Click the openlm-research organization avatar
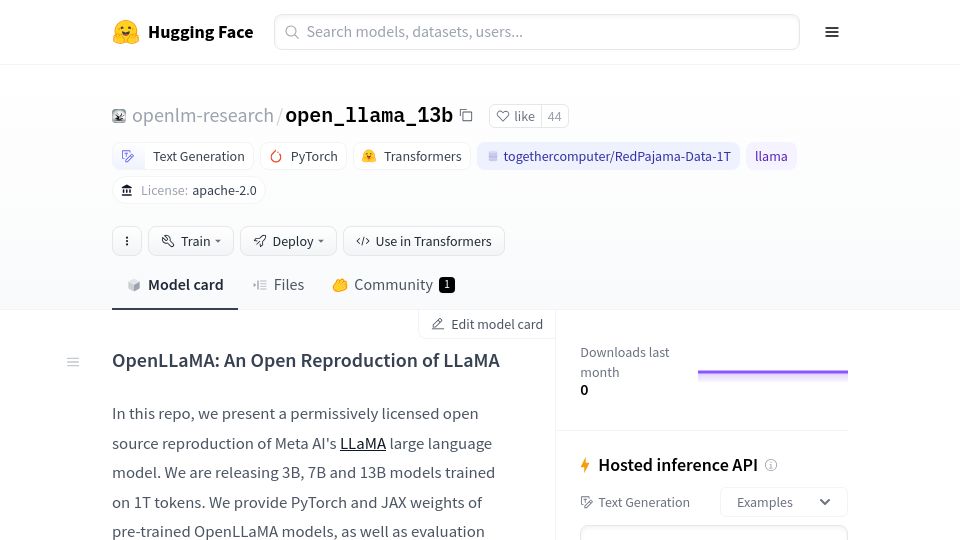The image size is (960, 540). (119, 116)
